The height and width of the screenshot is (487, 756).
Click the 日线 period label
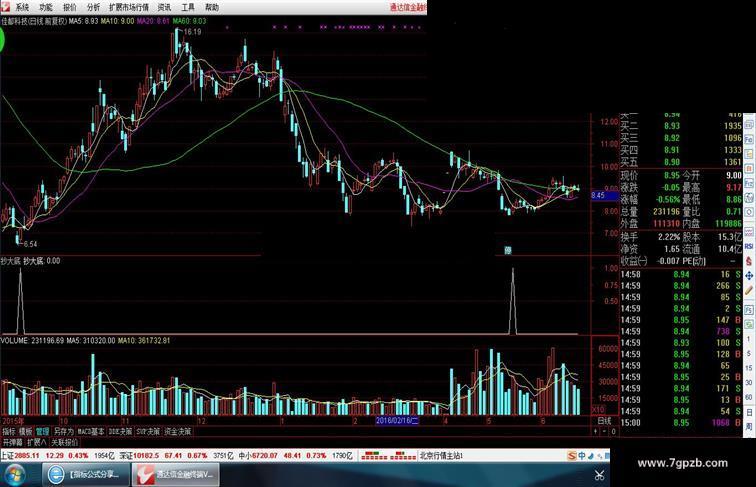pyautogui.click(x=605, y=421)
